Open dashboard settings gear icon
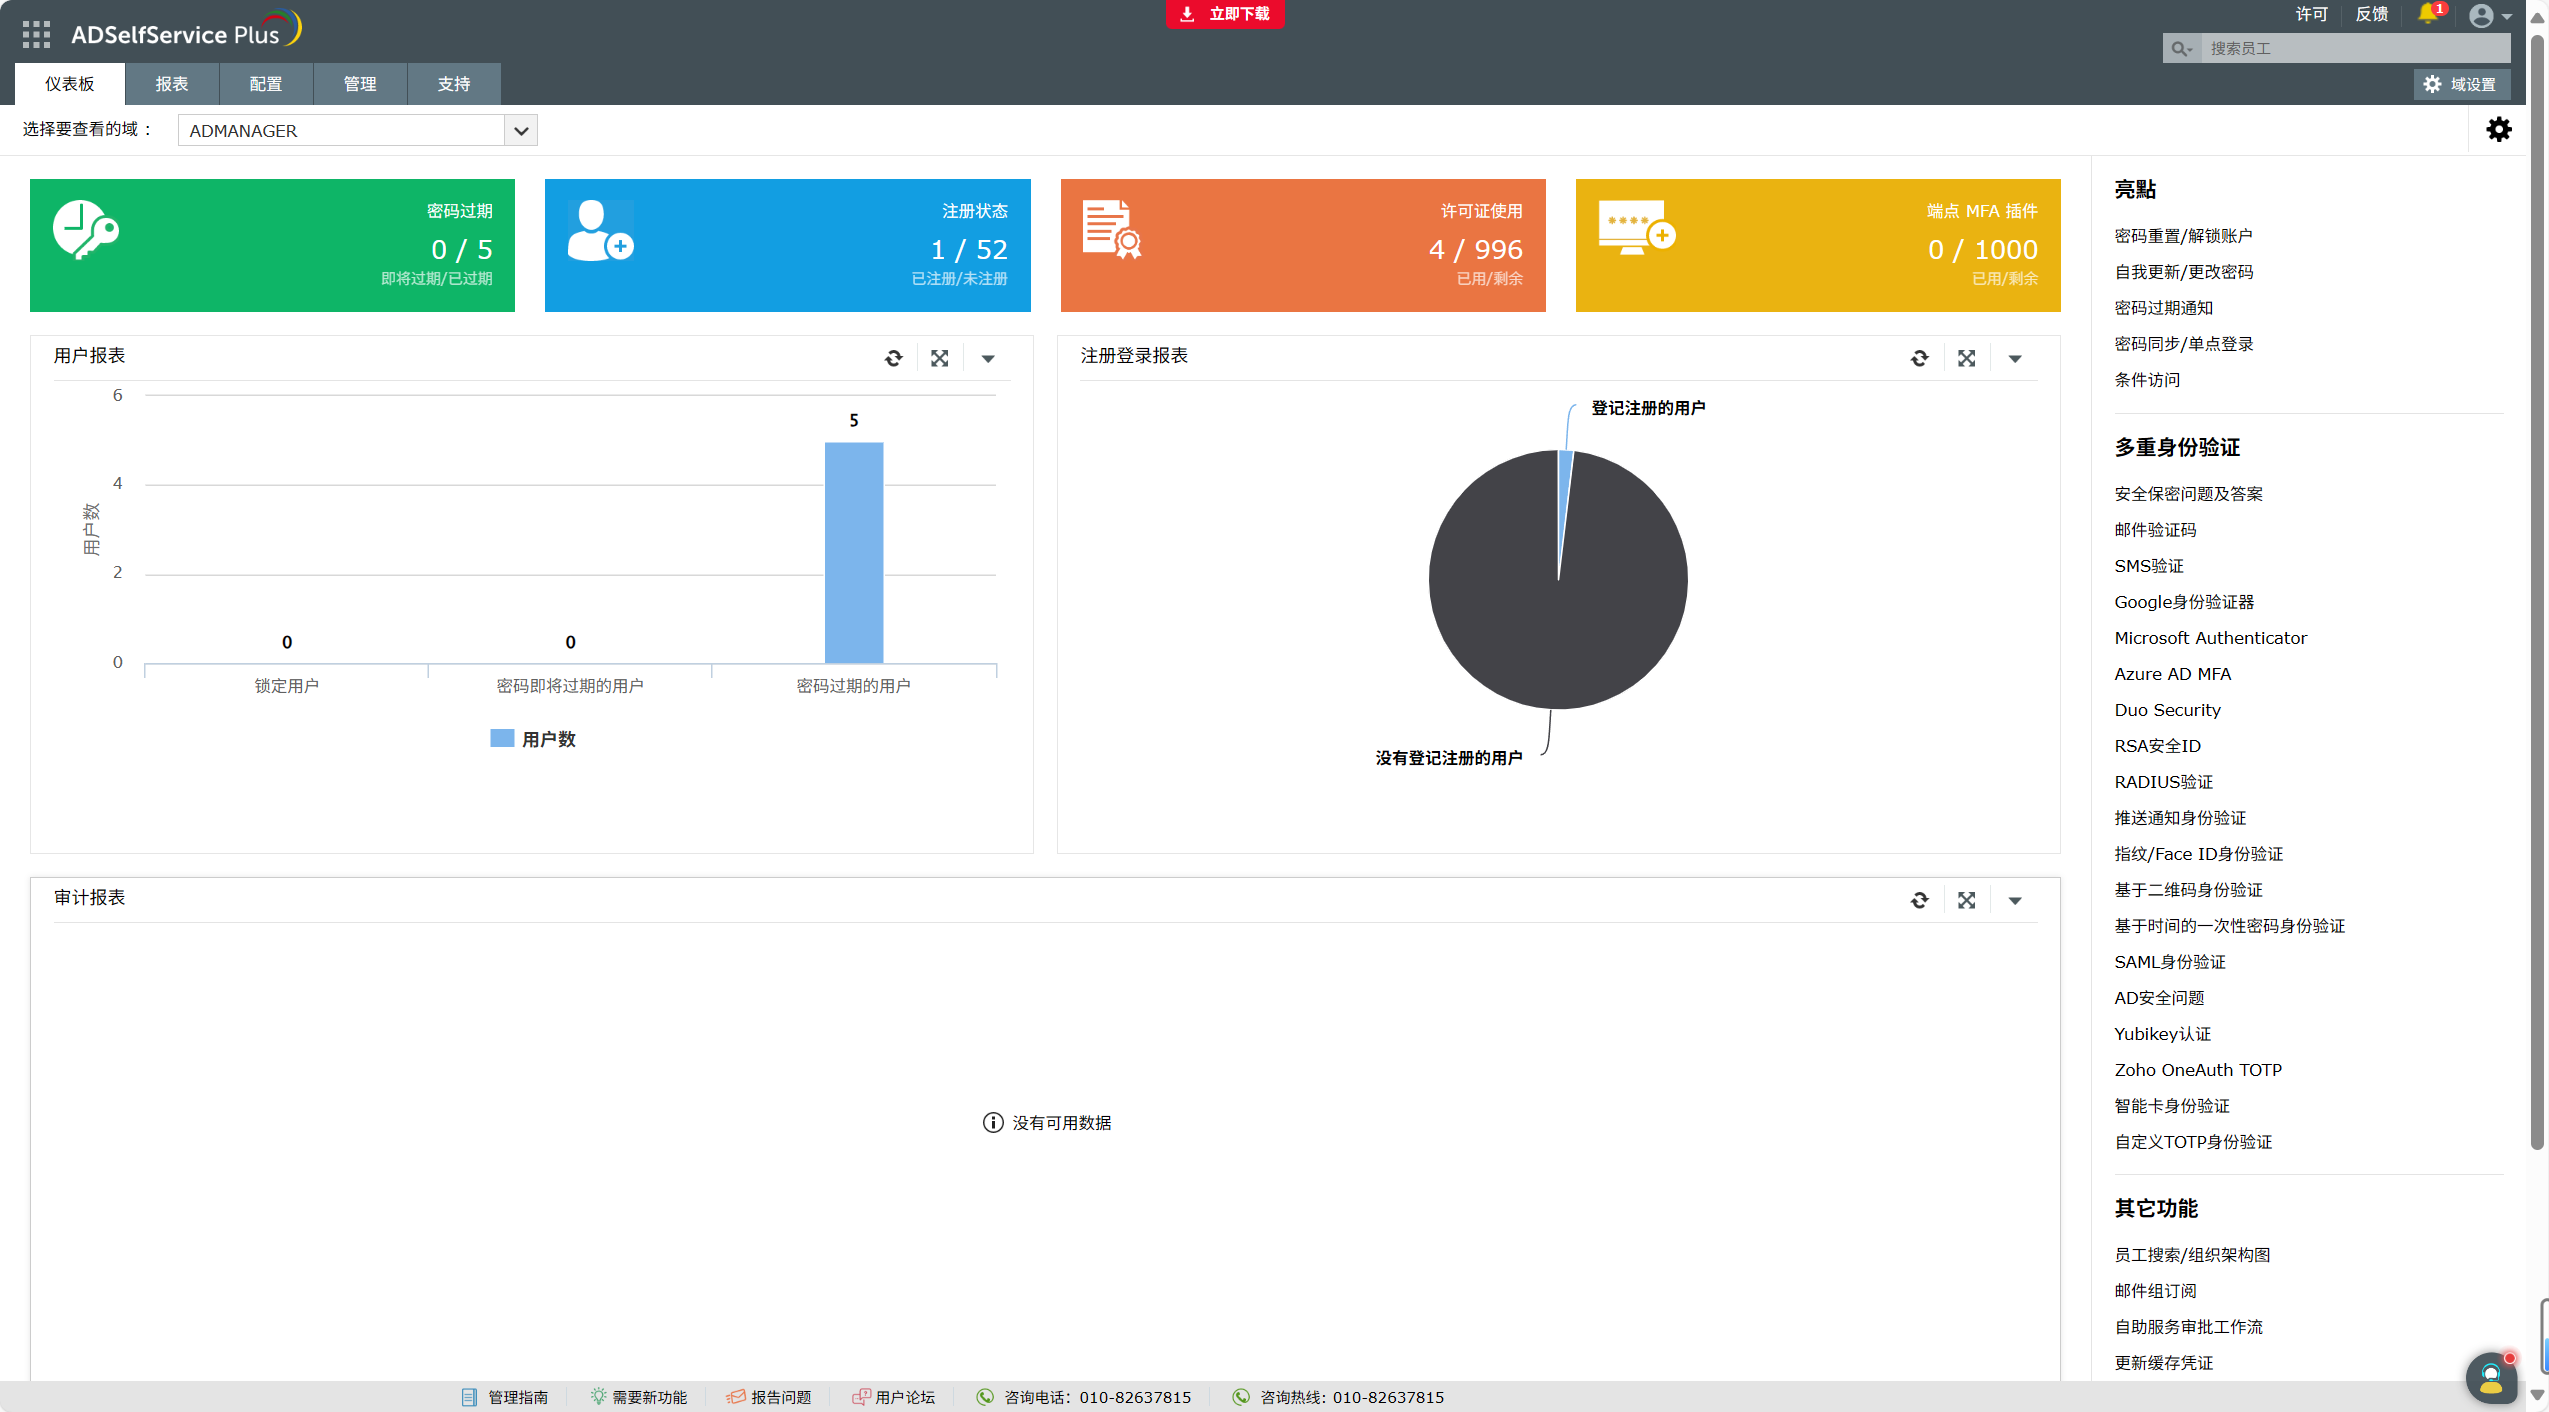2549x1412 pixels. [2498, 130]
